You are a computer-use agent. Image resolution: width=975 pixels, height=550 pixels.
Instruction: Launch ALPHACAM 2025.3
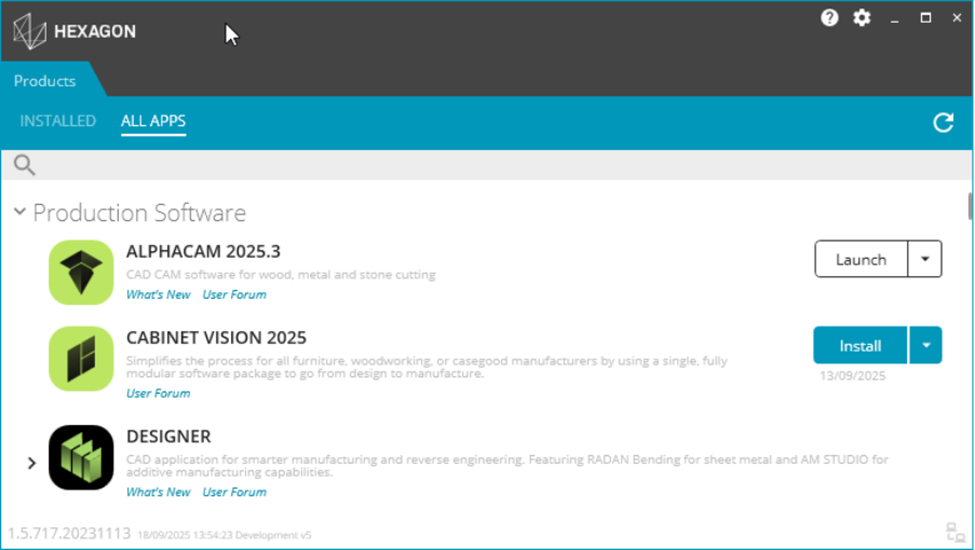pos(861,259)
